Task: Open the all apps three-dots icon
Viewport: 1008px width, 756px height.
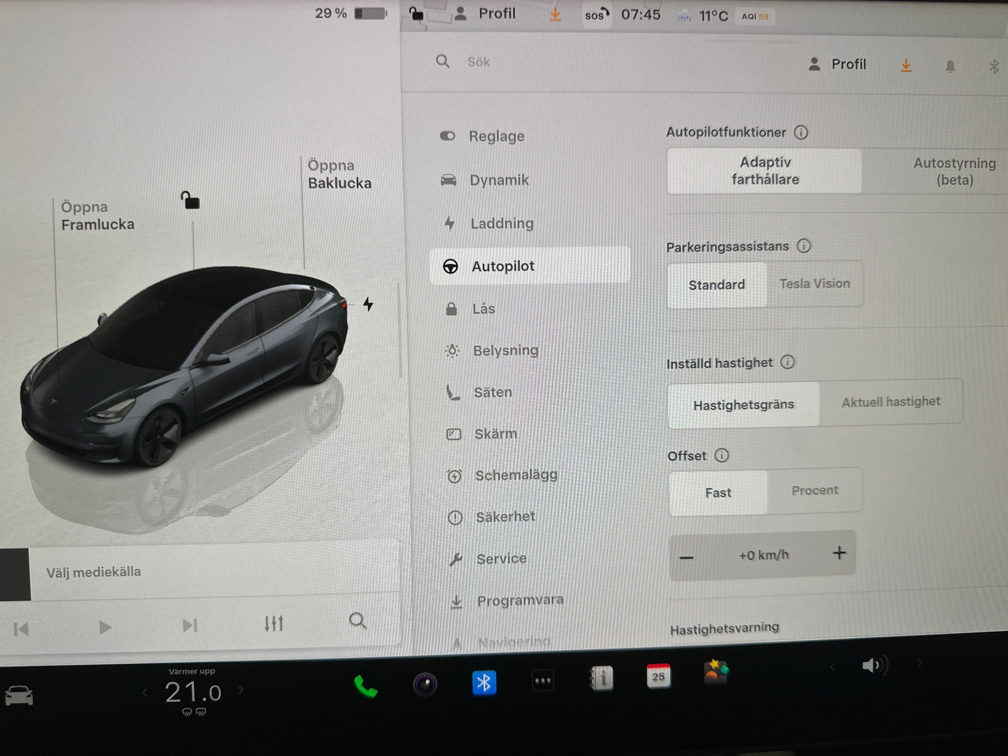Action: (543, 681)
